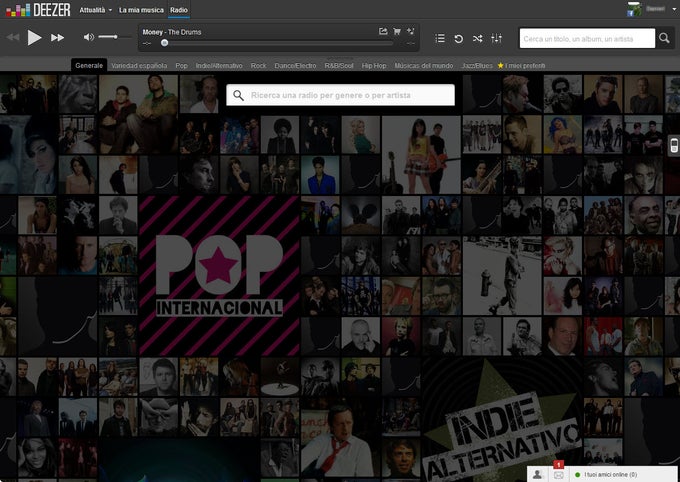Image resolution: width=680 pixels, height=482 pixels.
Task: Skip to the next track
Action: pyautogui.click(x=57, y=38)
